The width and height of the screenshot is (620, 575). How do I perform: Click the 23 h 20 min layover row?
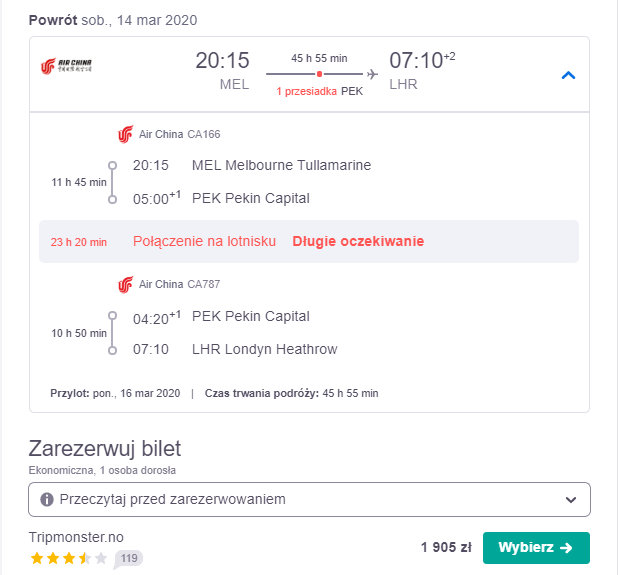point(309,242)
